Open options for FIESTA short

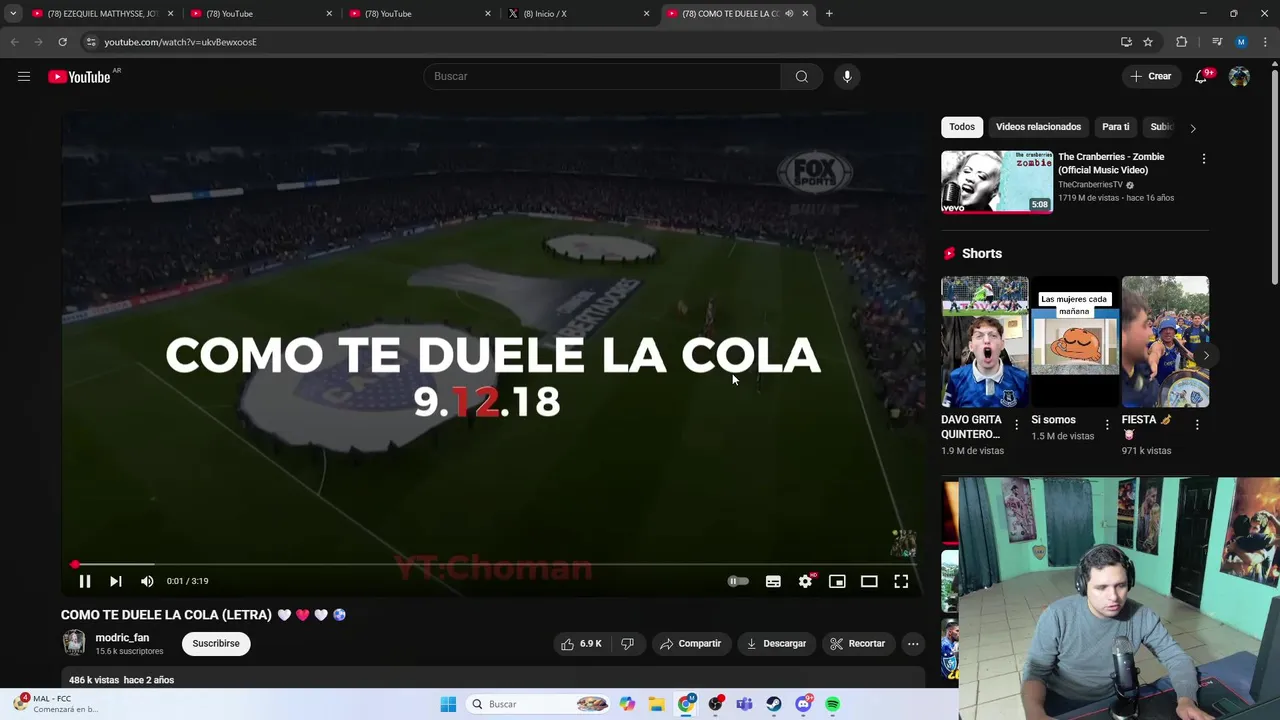tap(1198, 425)
